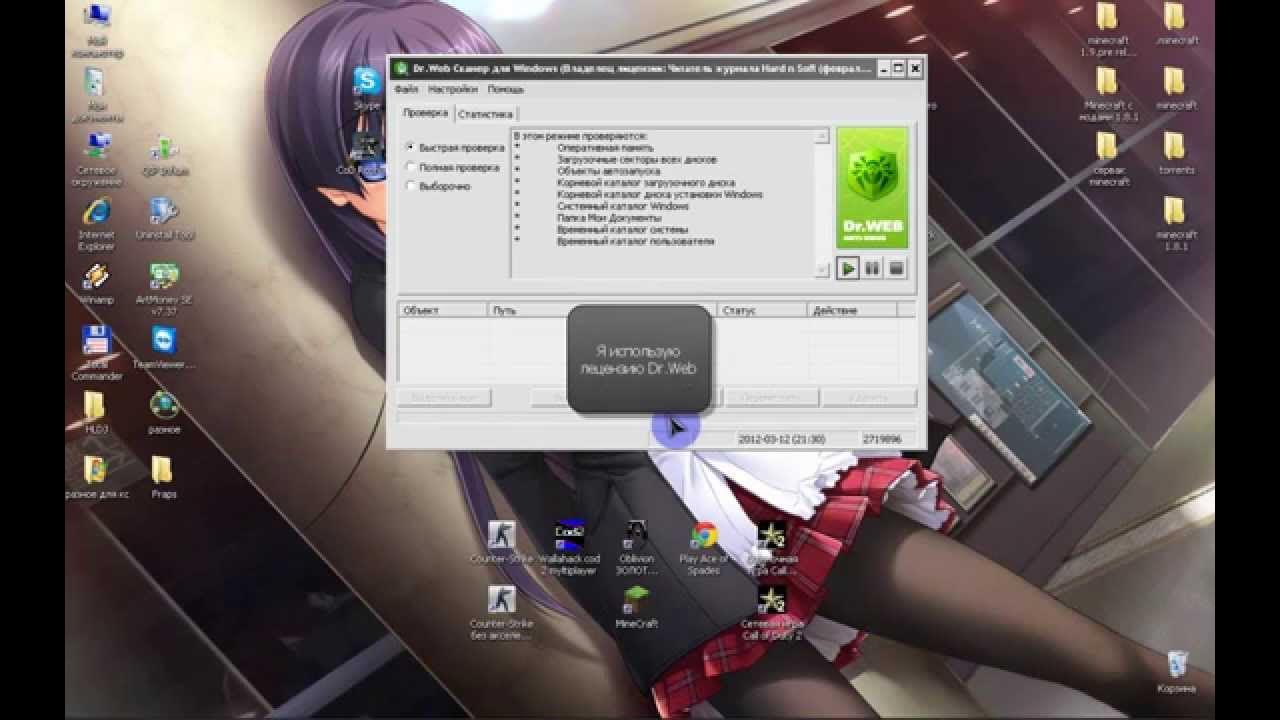Launch Counter-Strike без англе... shortcut
This screenshot has height=720, width=1280.
[501, 612]
